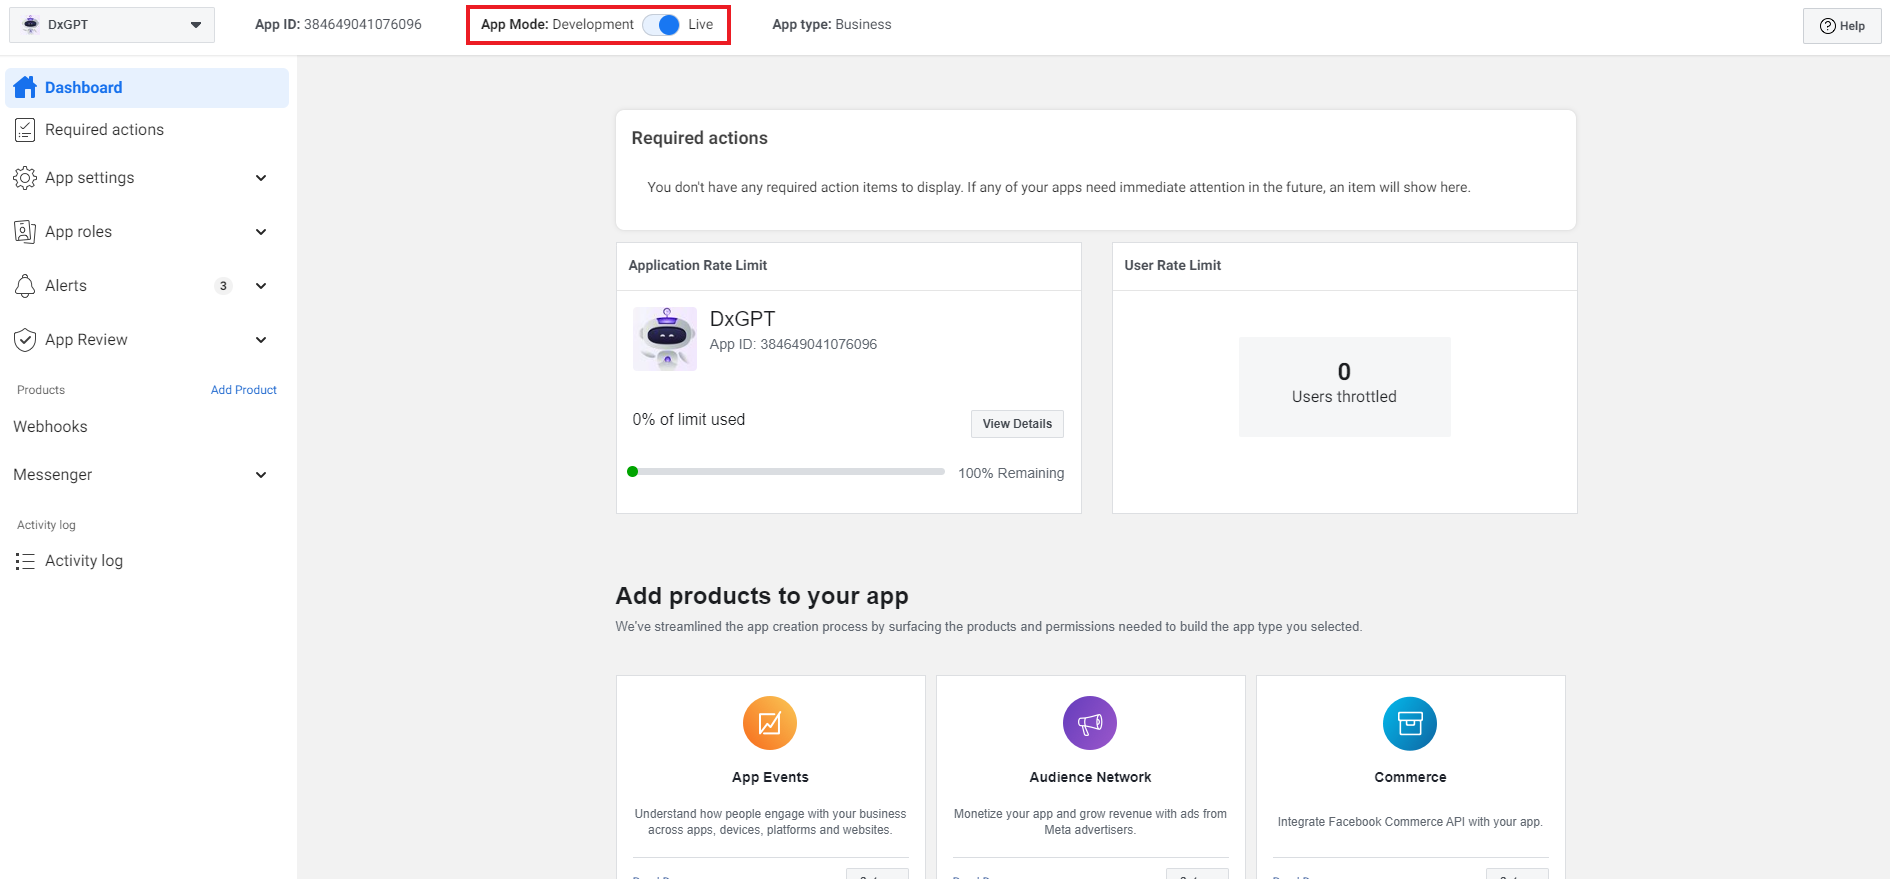Click the Add Product link
1890x879 pixels.
tap(243, 390)
